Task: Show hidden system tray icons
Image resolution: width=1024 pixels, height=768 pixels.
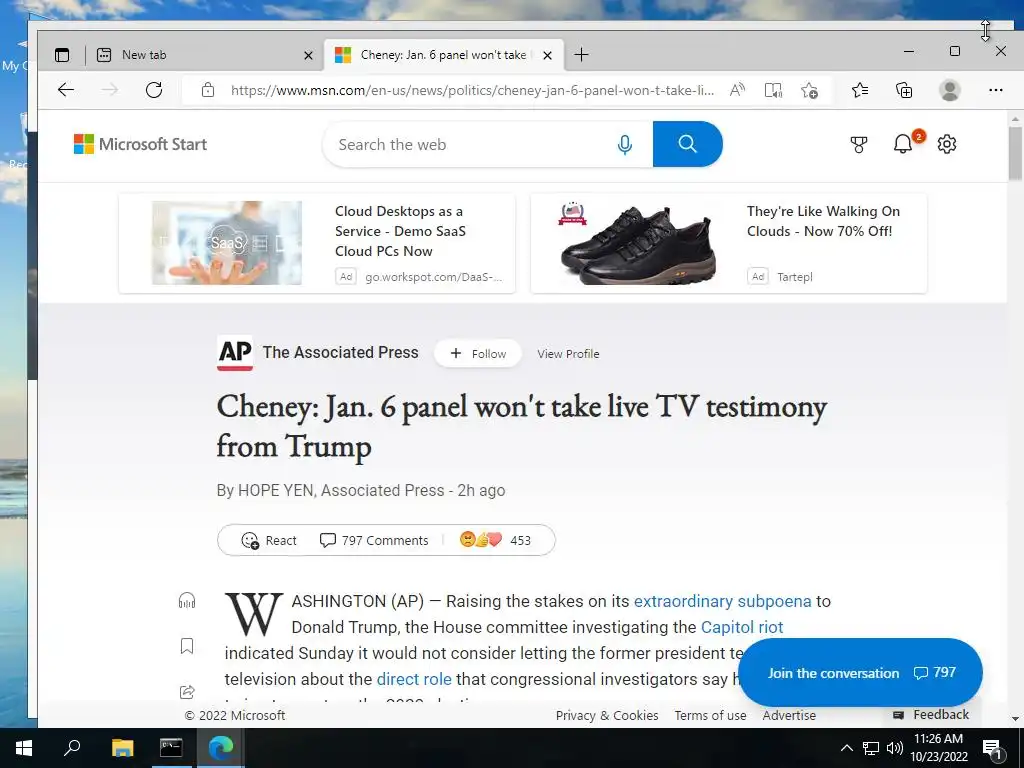Action: 846,748
